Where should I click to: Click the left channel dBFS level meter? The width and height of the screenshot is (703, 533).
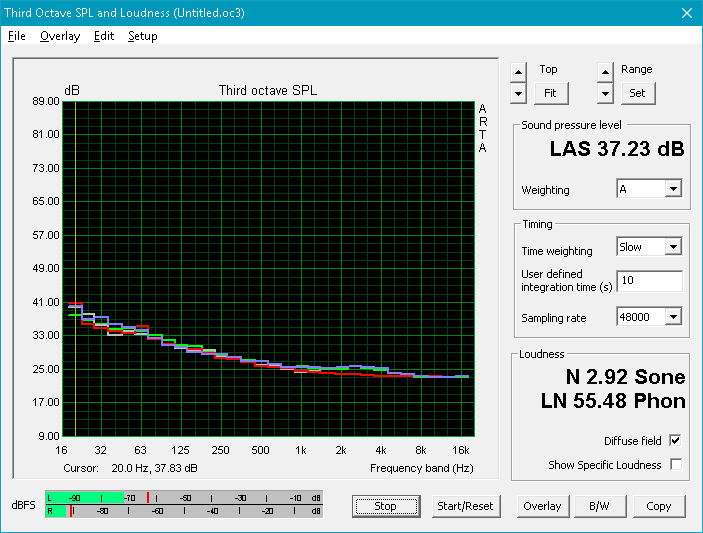point(183,498)
